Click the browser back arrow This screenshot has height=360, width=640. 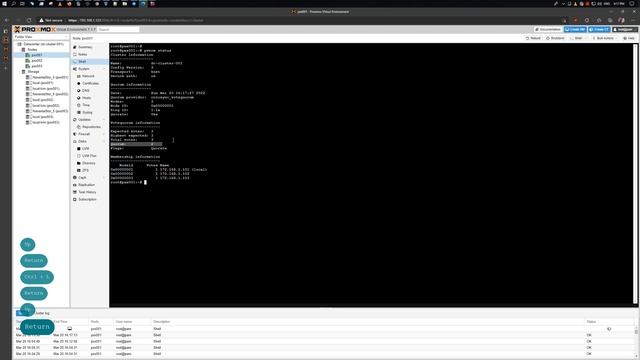[7, 20]
